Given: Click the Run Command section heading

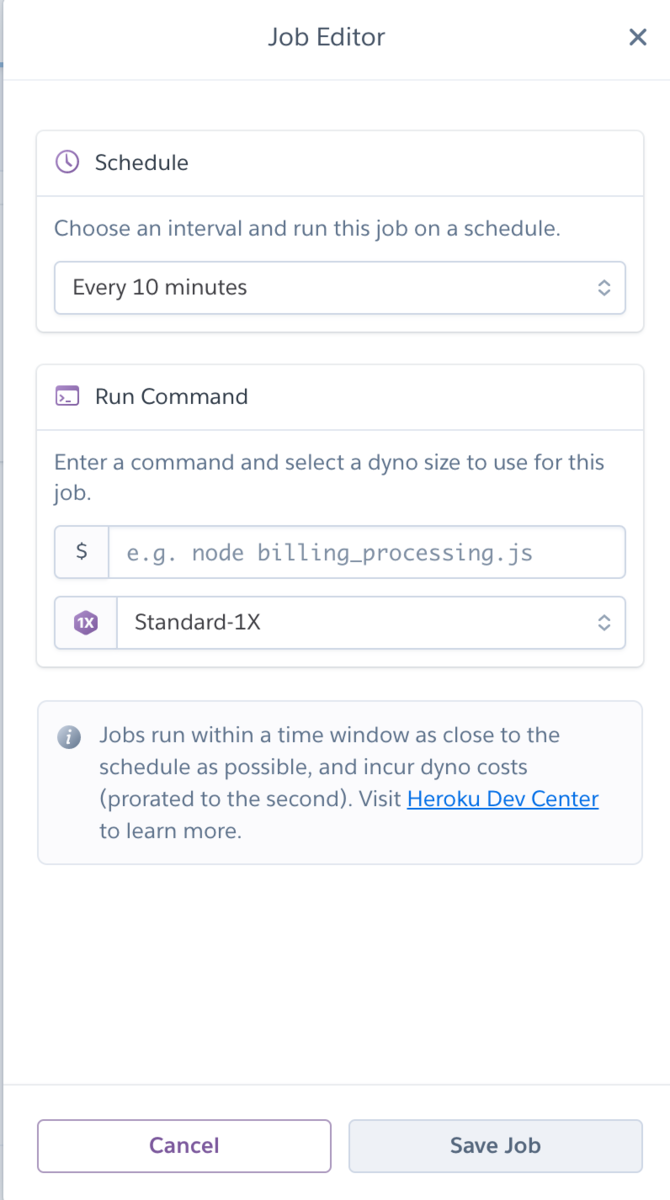Looking at the screenshot, I should (x=171, y=396).
